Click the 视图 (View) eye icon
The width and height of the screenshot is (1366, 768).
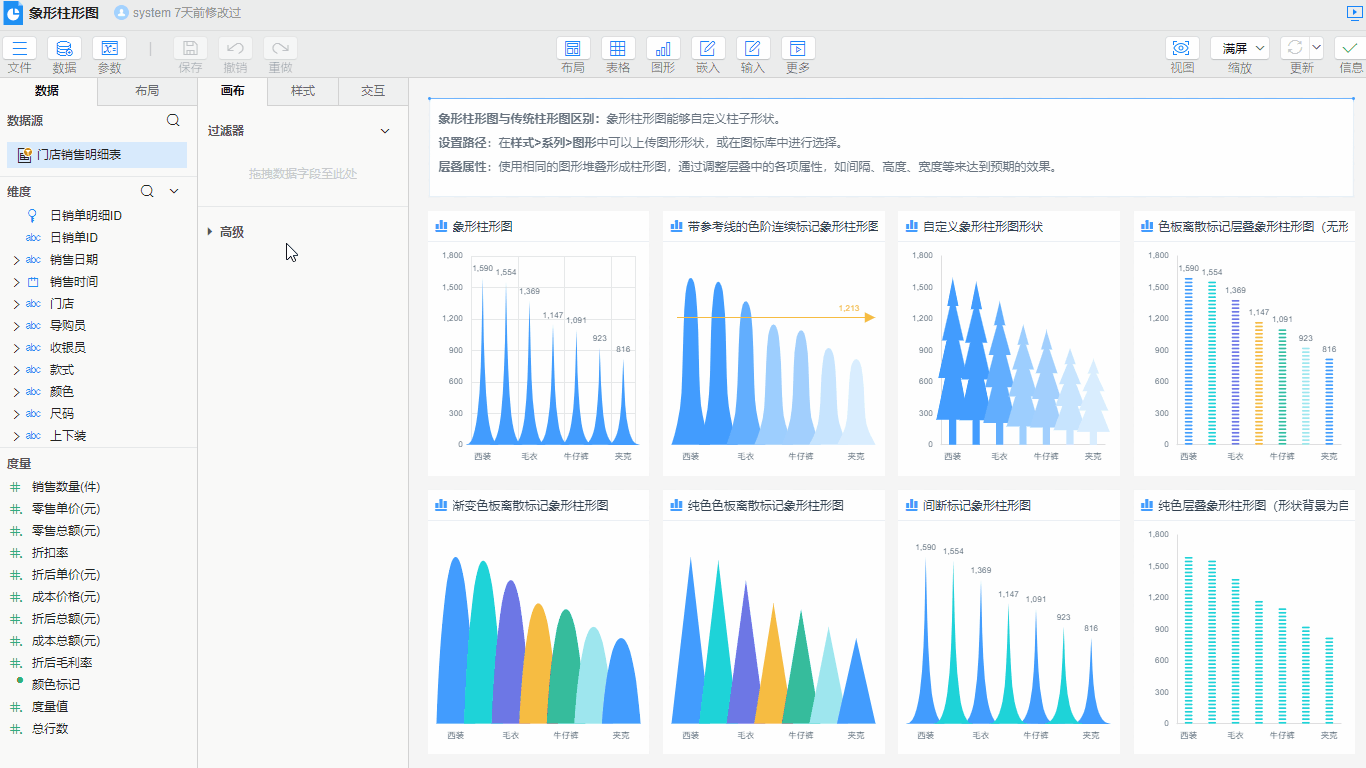coord(1182,49)
